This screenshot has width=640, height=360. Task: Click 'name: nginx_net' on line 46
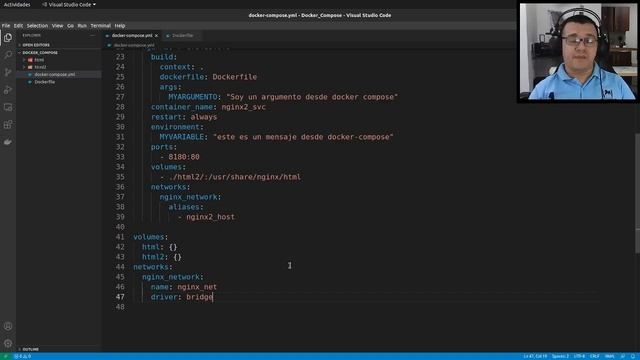(184, 287)
